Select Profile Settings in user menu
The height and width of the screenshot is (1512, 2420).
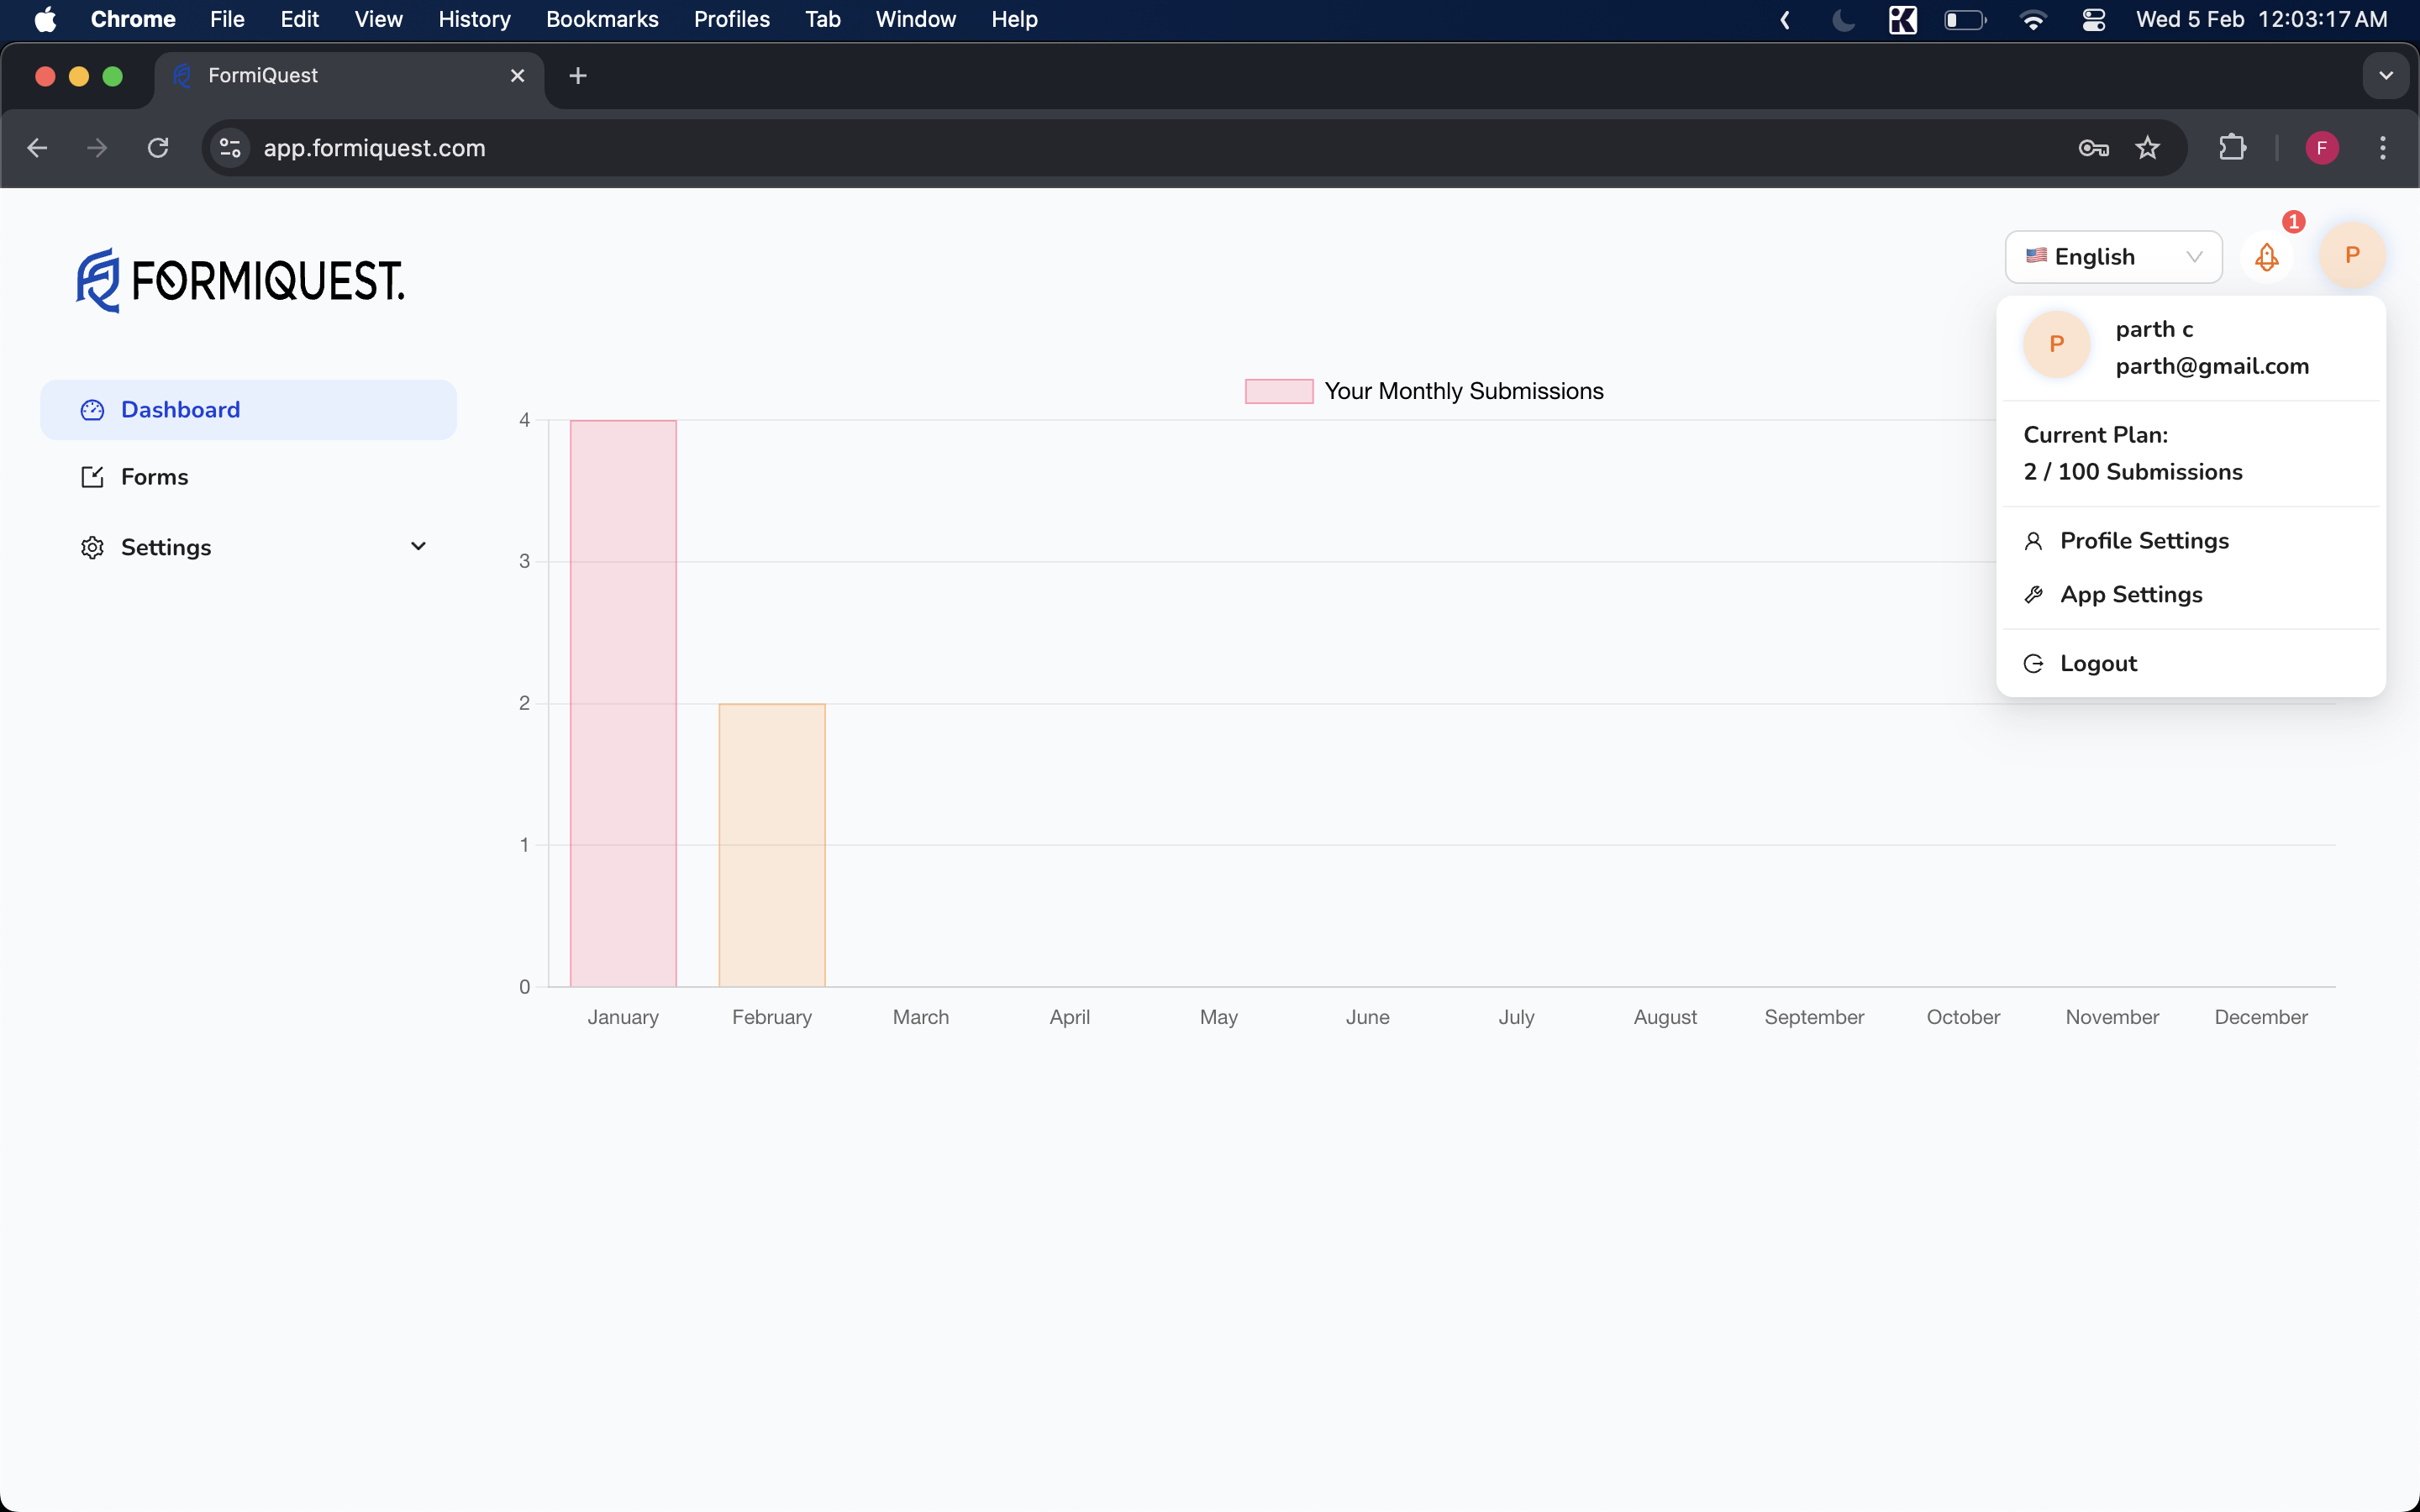[2190, 541]
